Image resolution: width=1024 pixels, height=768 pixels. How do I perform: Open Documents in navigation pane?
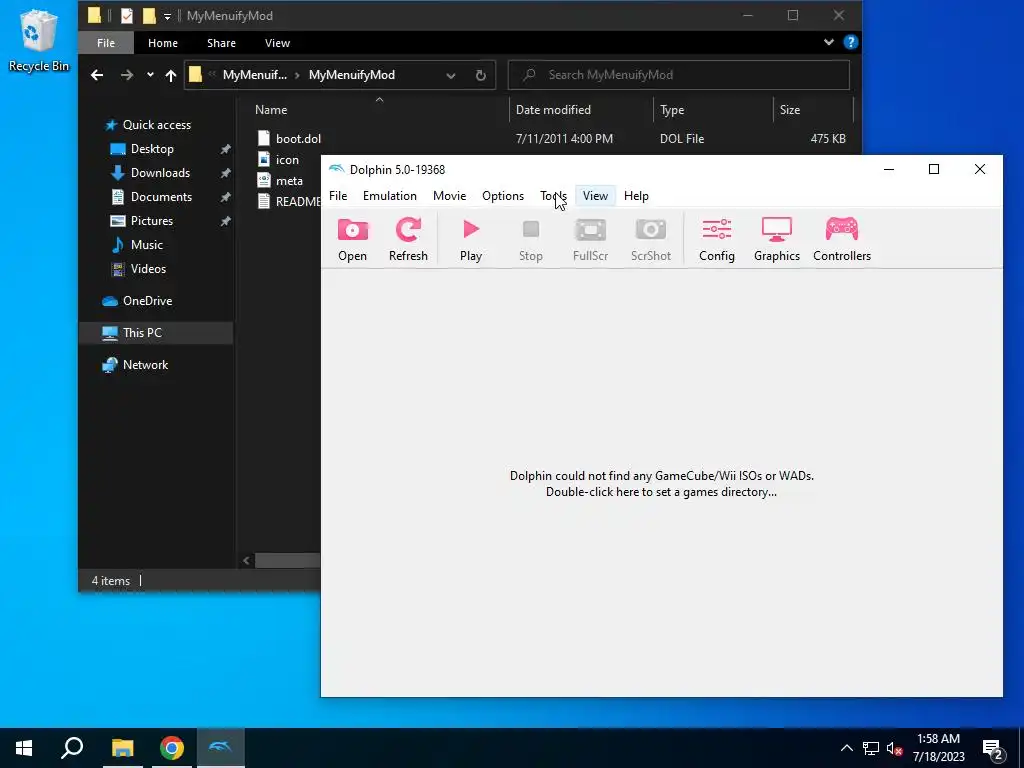click(161, 197)
